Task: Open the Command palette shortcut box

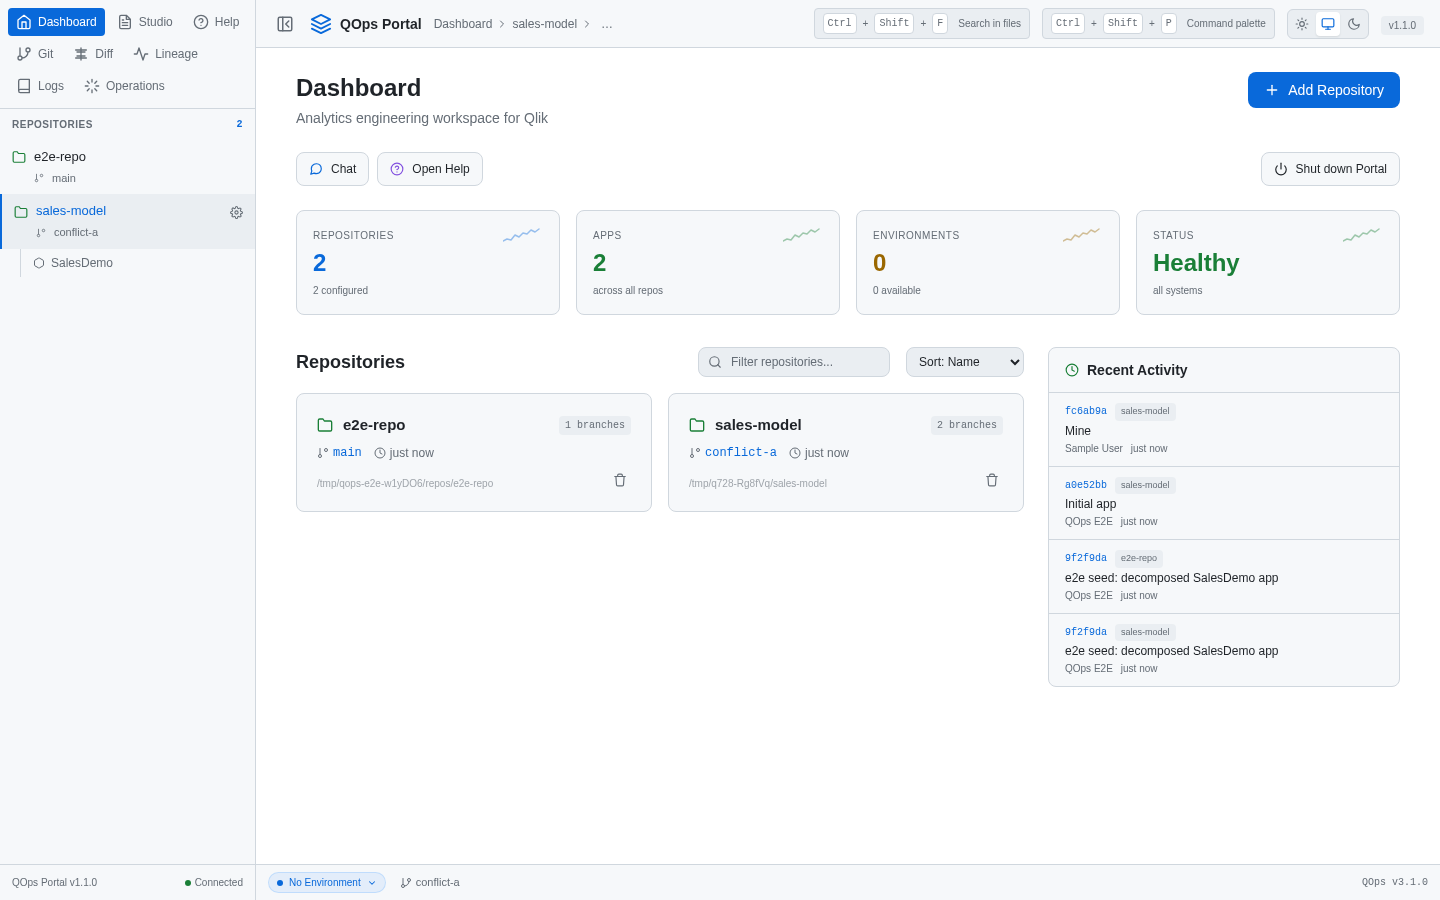Action: 1158,24
